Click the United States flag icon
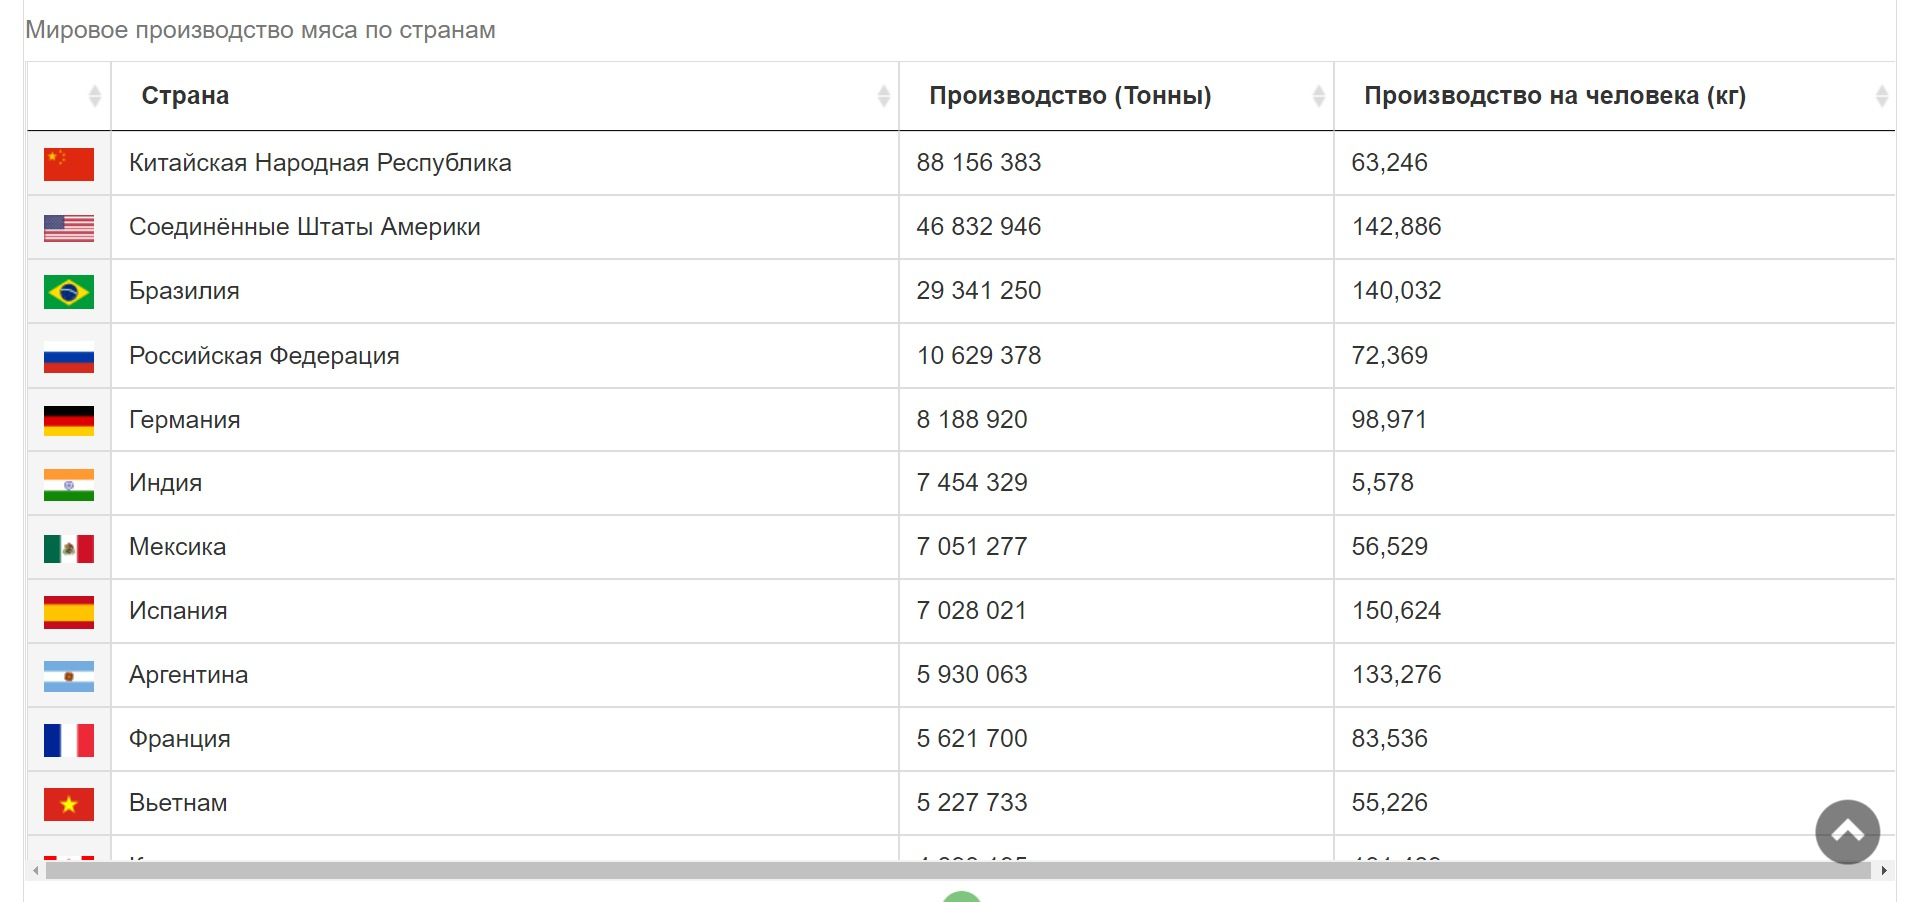Image resolution: width=1920 pixels, height=902 pixels. click(69, 228)
